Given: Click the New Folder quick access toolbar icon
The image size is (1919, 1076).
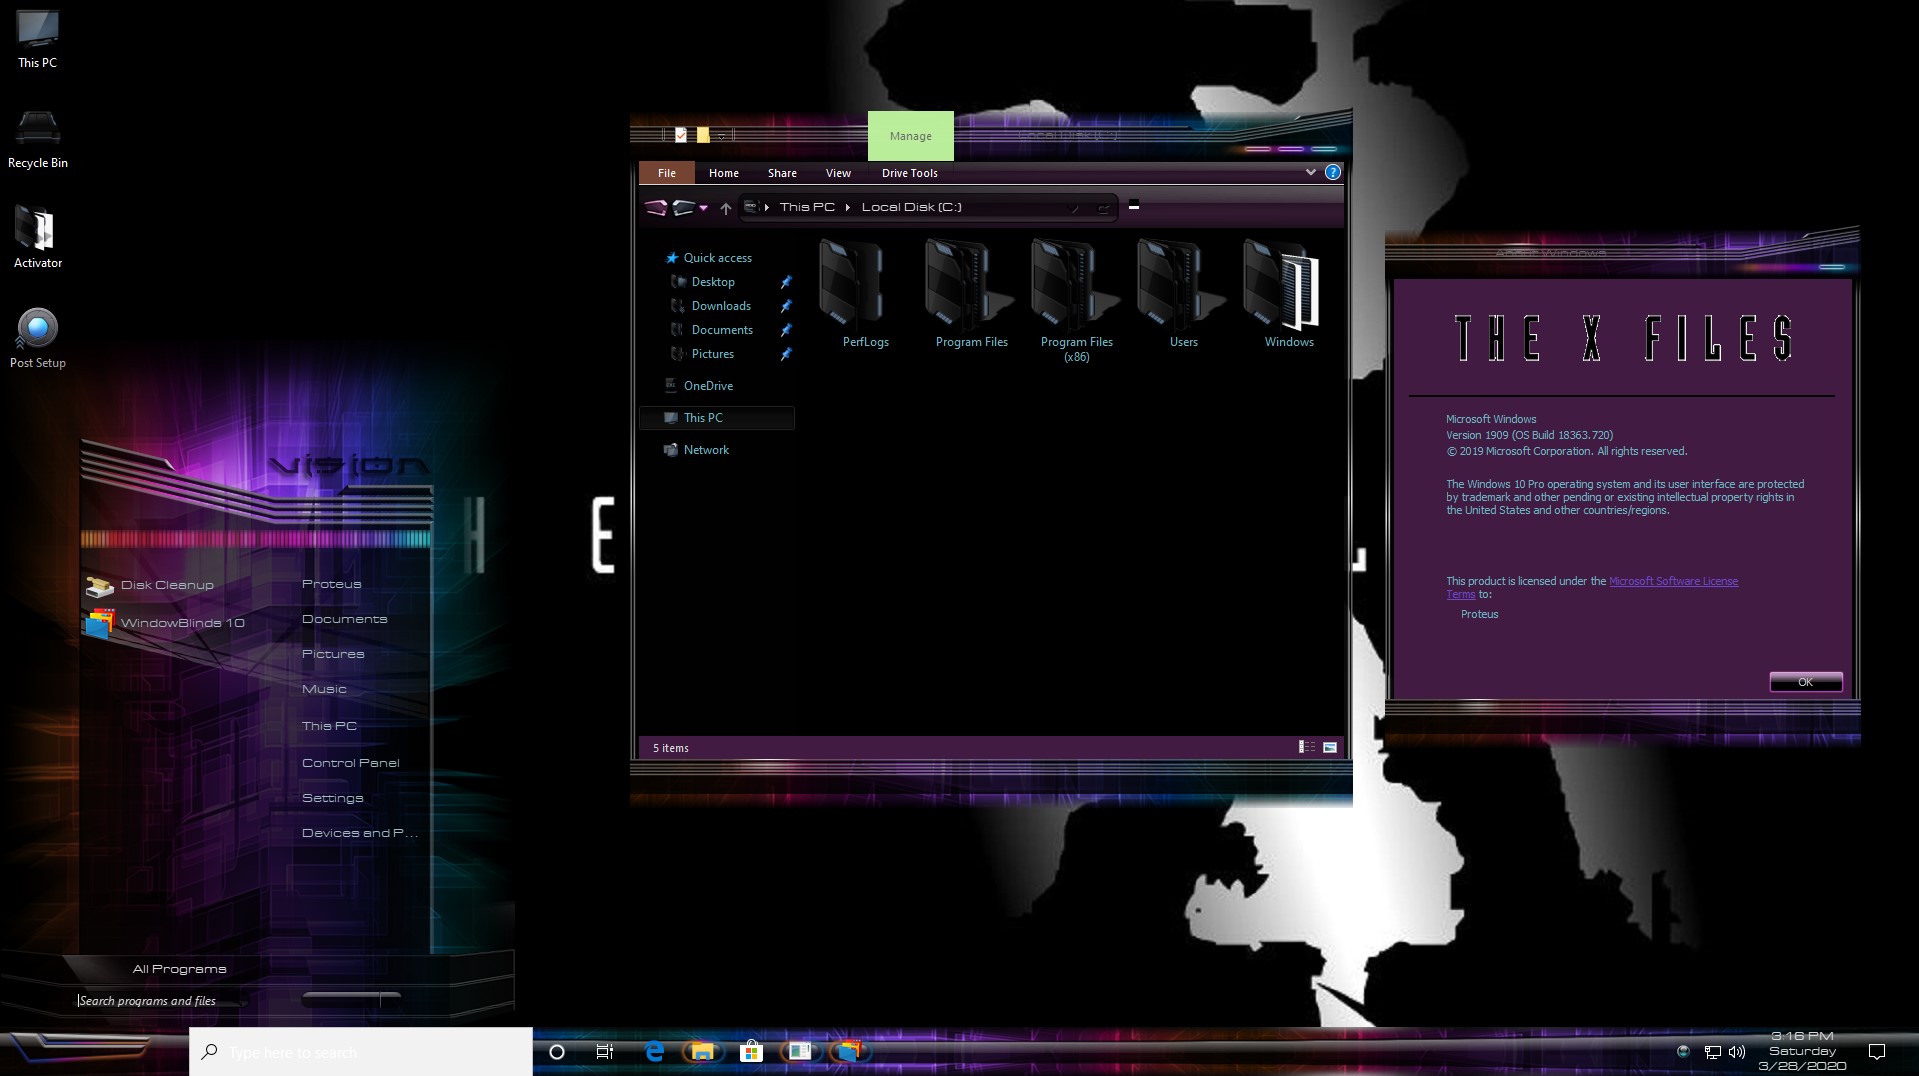Looking at the screenshot, I should 703,135.
